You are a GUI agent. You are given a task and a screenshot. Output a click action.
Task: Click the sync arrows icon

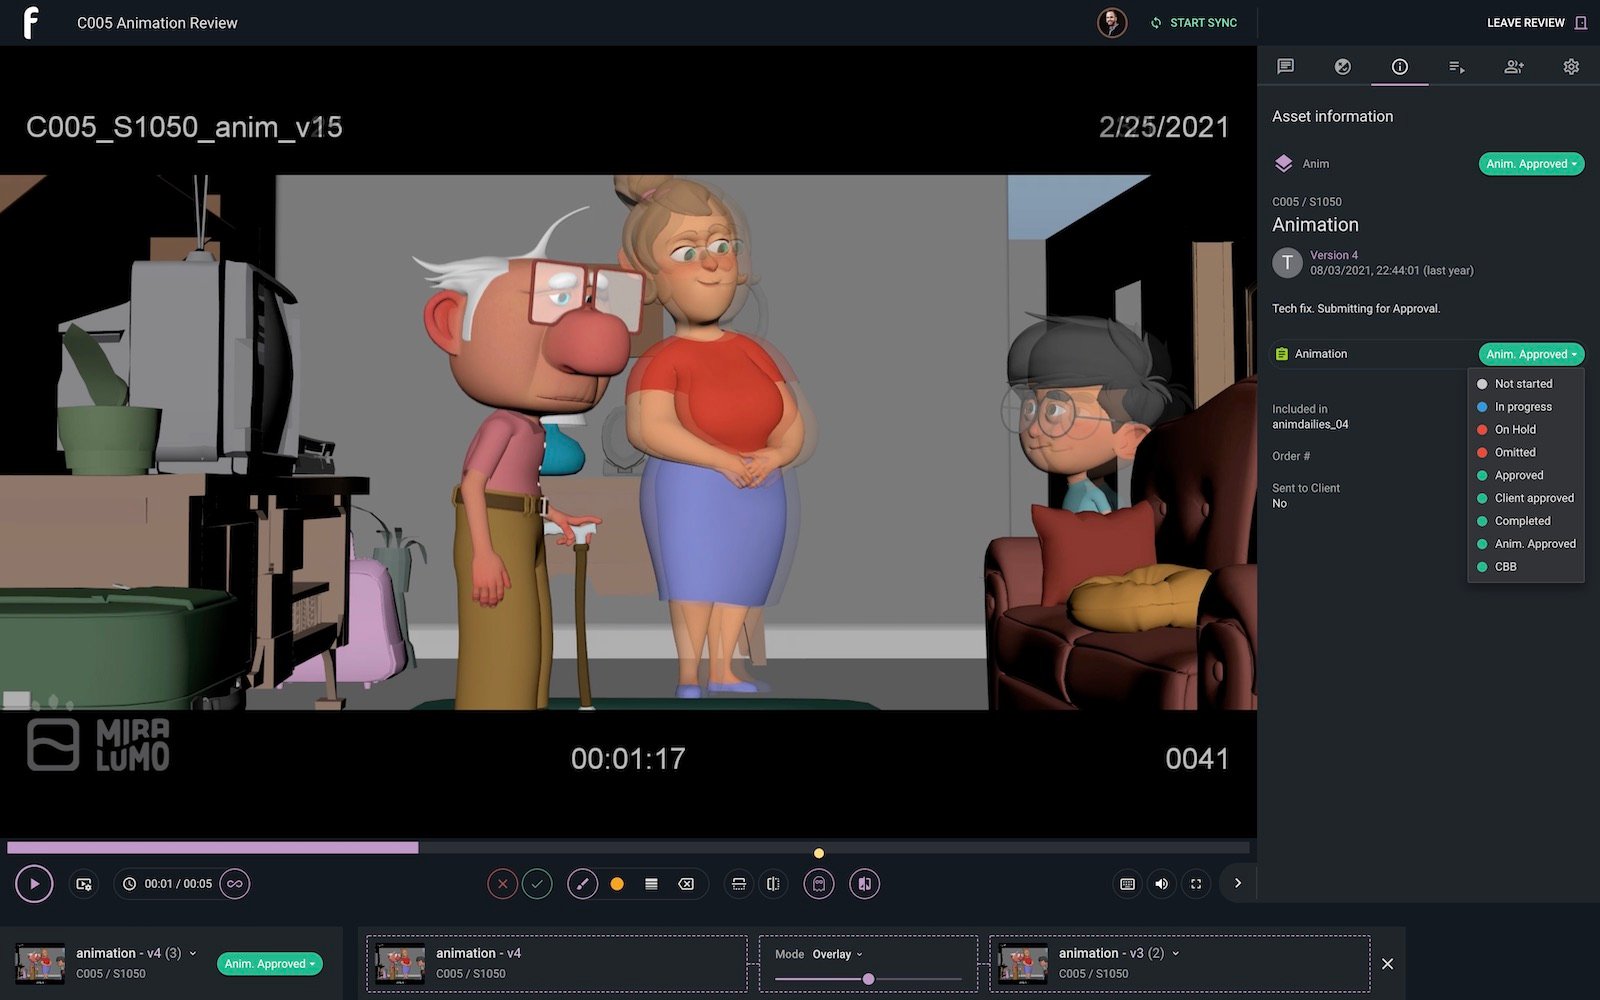pyautogui.click(x=1156, y=22)
